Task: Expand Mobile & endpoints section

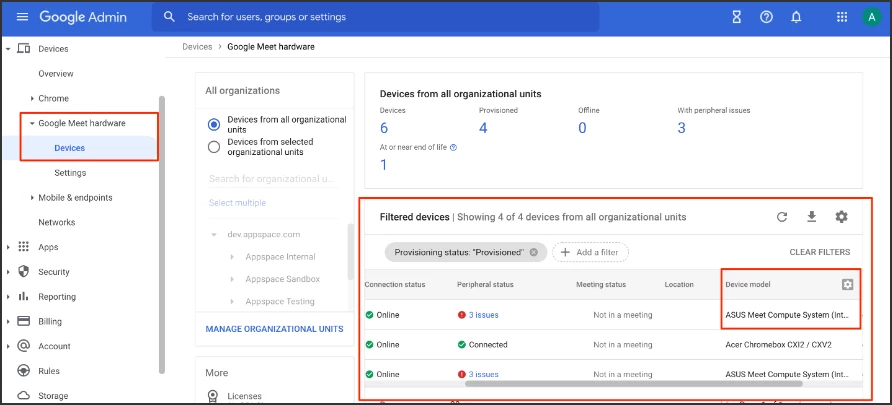Action: click(x=32, y=197)
